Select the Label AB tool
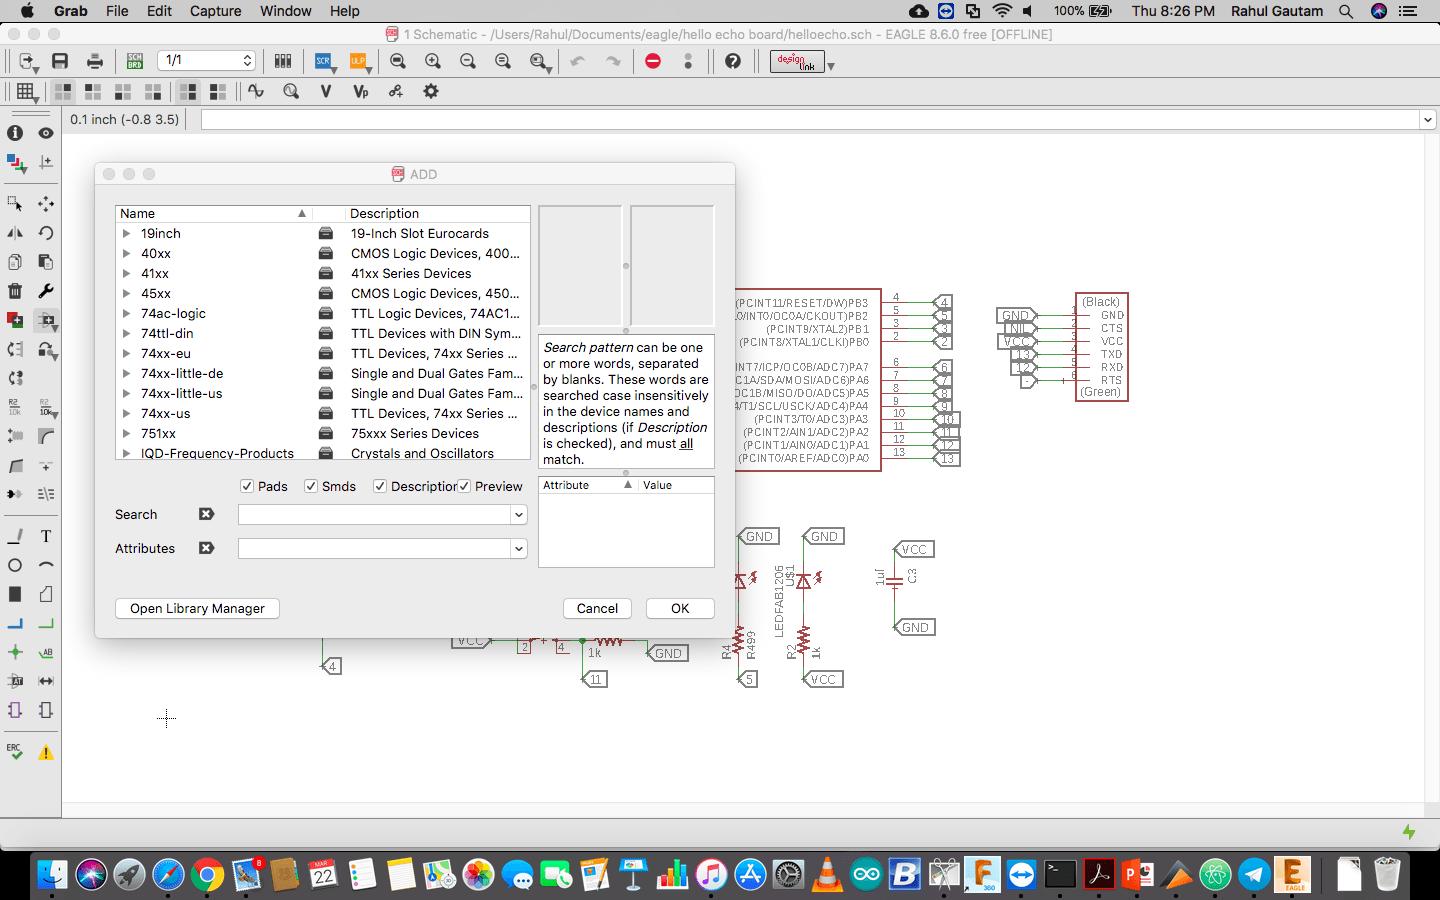1440x900 pixels. coord(46,652)
